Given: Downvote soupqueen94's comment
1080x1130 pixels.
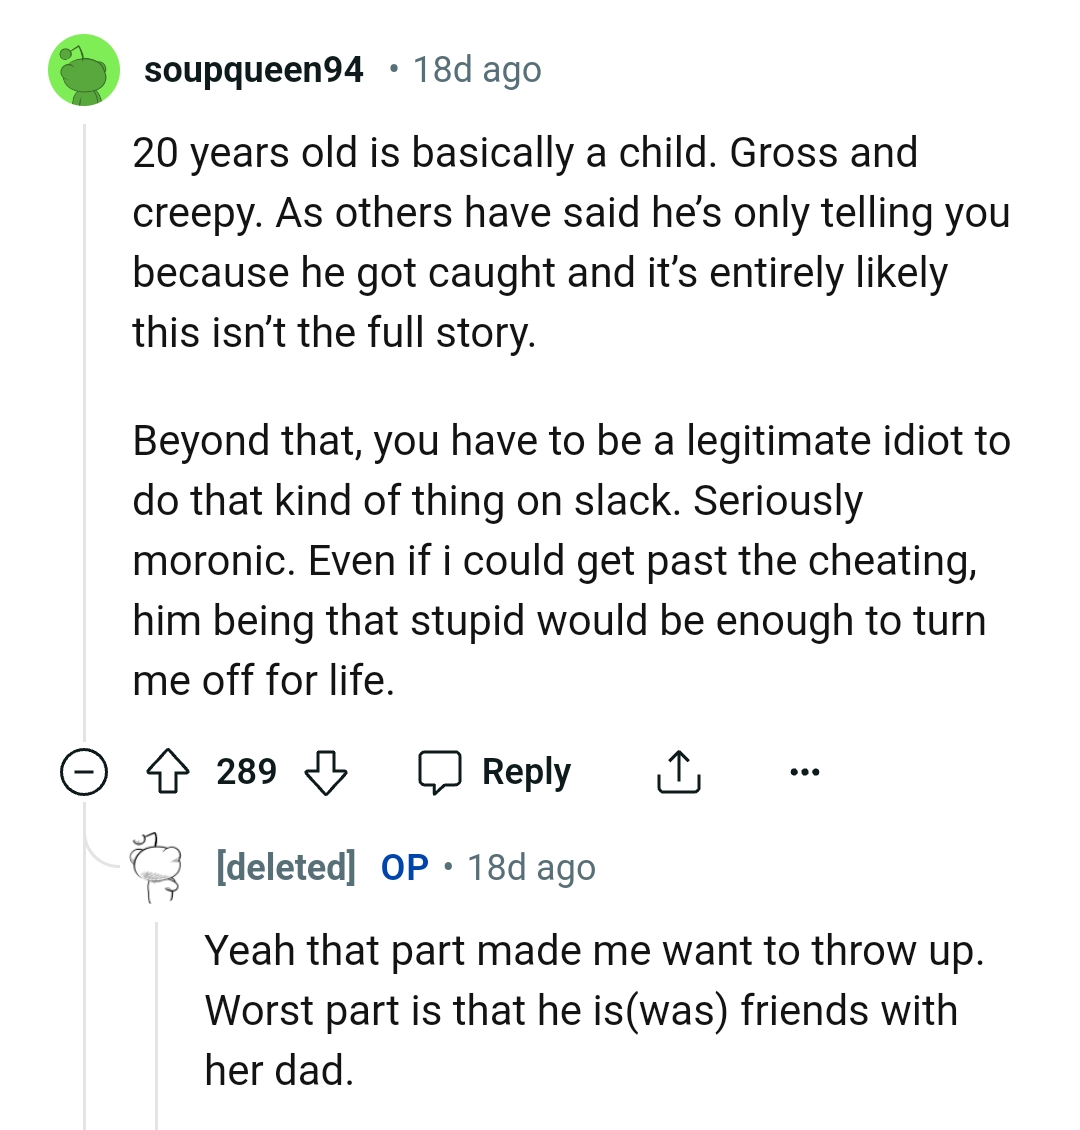Looking at the screenshot, I should pos(325,773).
